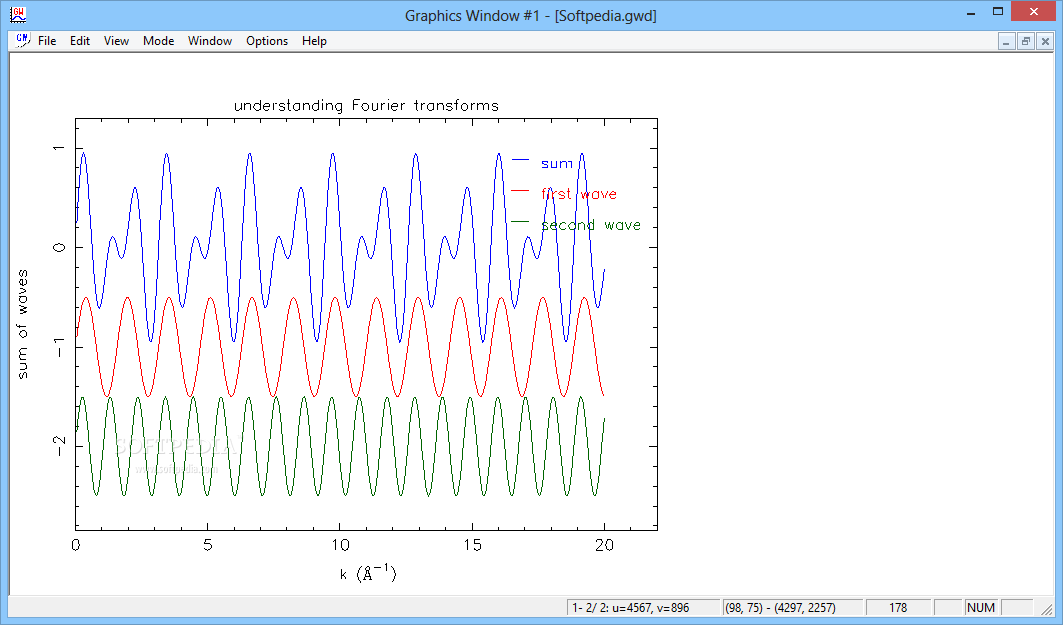The image size is (1063, 625).
Task: Click x-axis tick label 5
Action: pyautogui.click(x=207, y=545)
